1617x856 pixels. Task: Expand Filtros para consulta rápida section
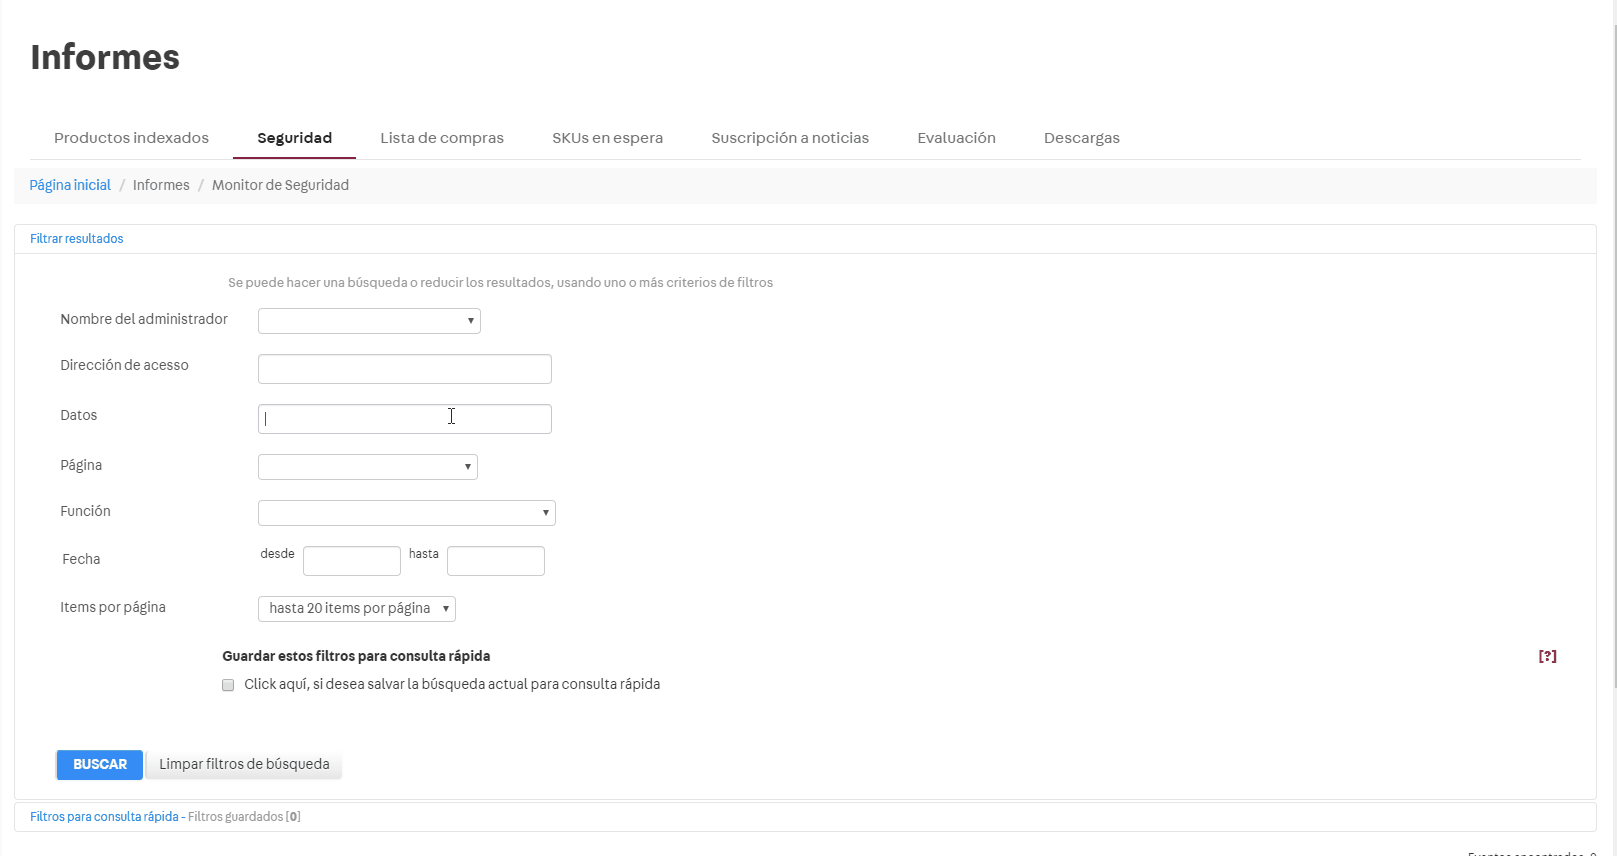[104, 817]
